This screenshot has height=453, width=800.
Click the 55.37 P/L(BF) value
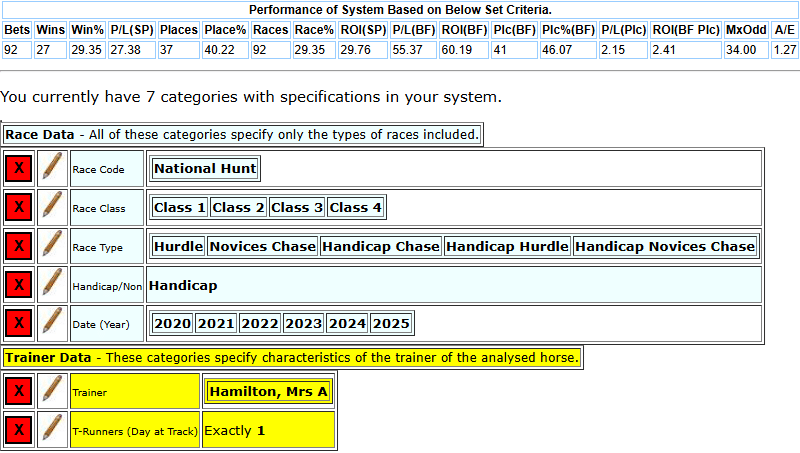click(x=413, y=50)
